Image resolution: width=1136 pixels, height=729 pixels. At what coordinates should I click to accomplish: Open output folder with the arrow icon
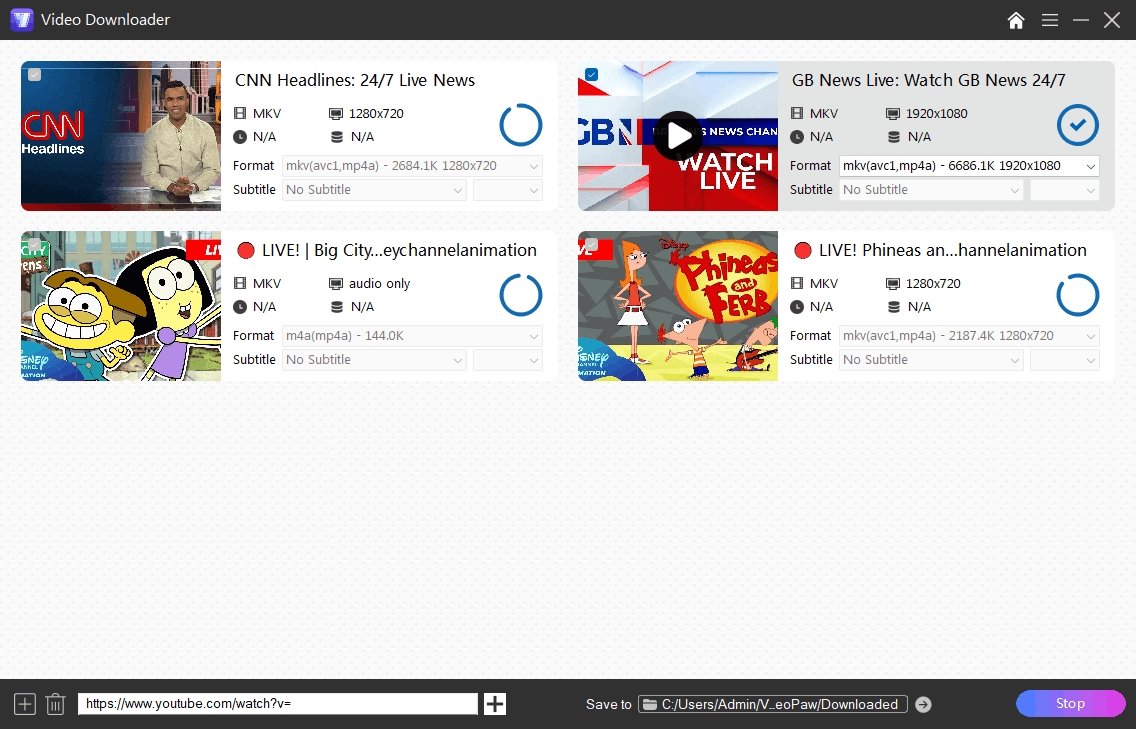click(x=923, y=704)
